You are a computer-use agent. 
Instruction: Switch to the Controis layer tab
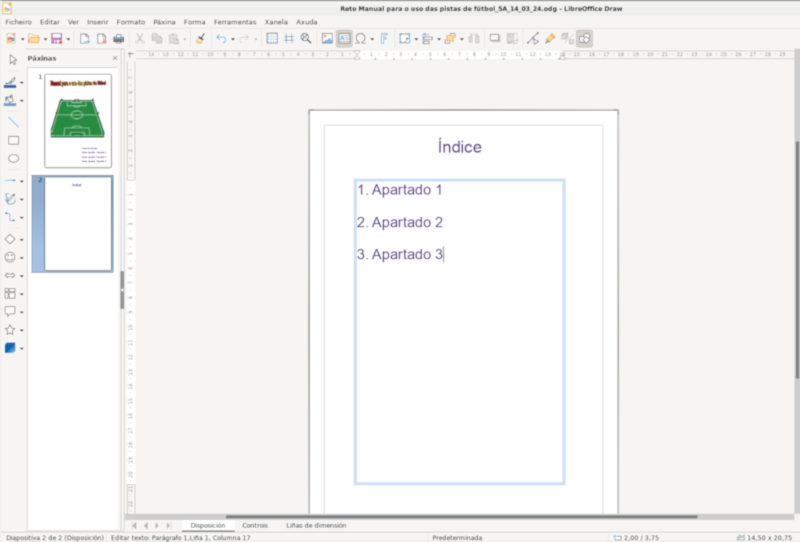255,524
